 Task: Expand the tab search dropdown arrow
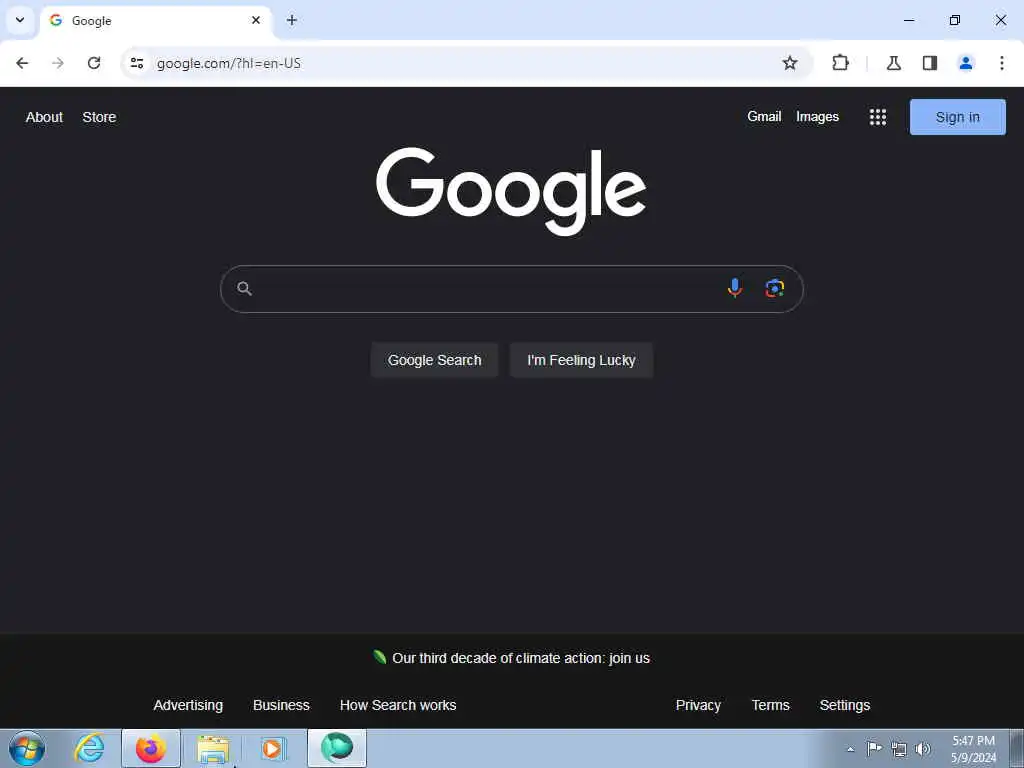click(20, 20)
